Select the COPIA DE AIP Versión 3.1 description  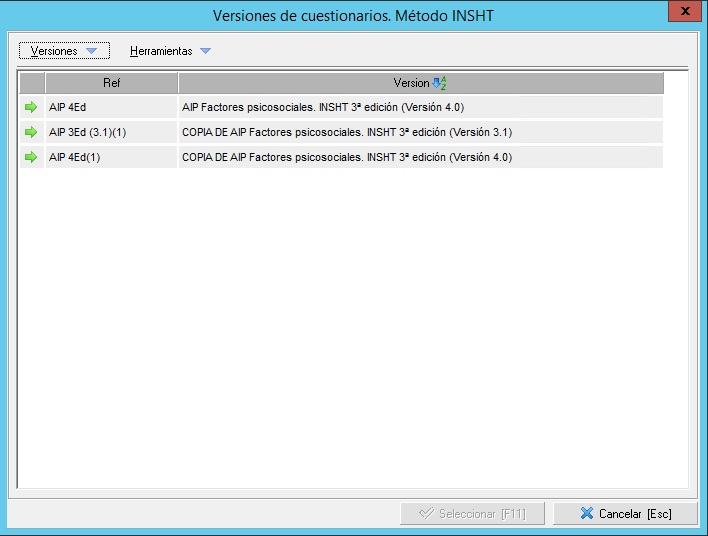point(346,132)
